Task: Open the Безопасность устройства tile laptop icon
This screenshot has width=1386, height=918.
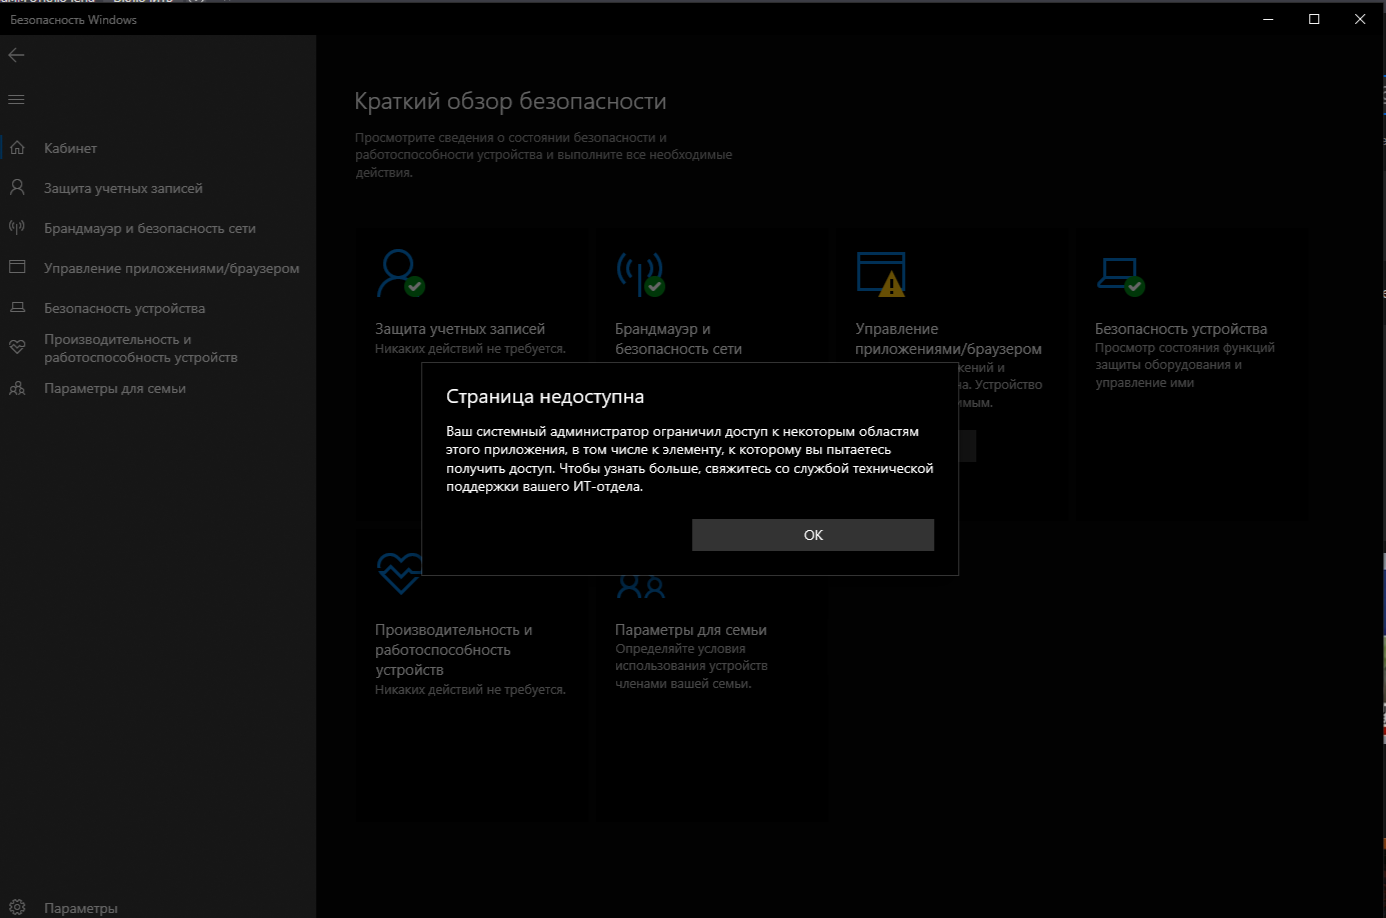Action: point(1120,276)
